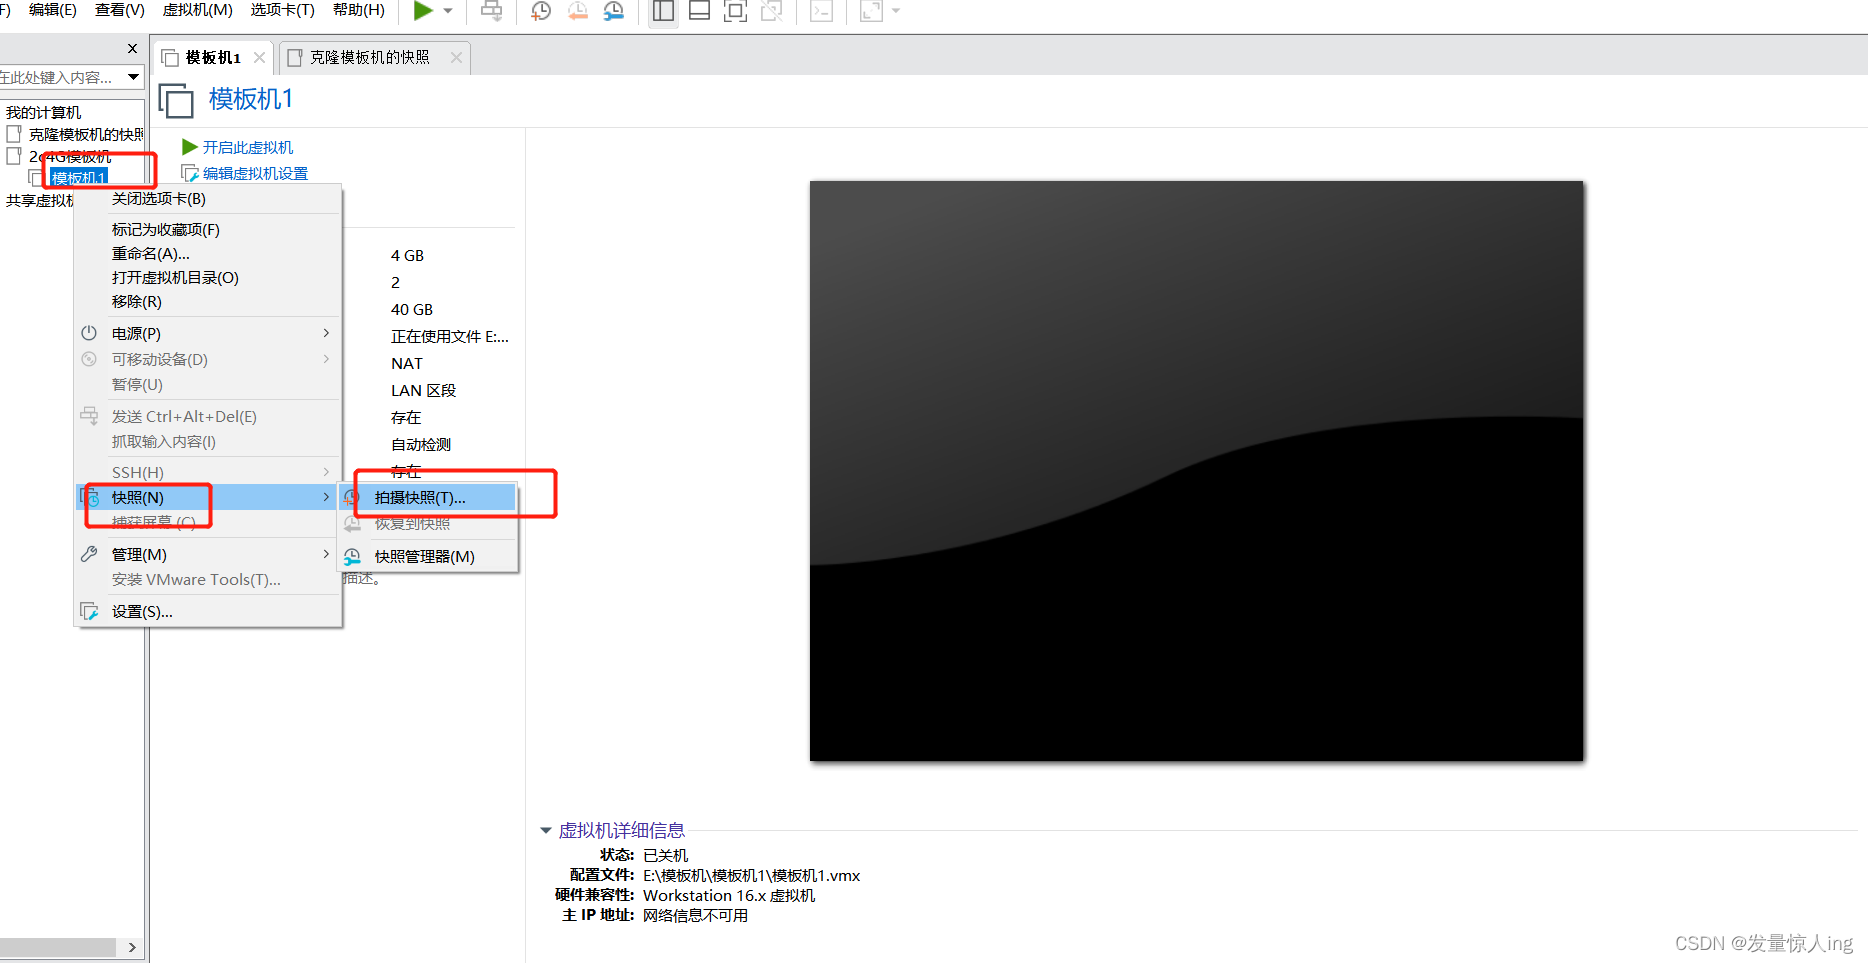Click the send Ctrl+Alt+Del toolbar icon
The image size is (1868, 963).
click(x=492, y=11)
